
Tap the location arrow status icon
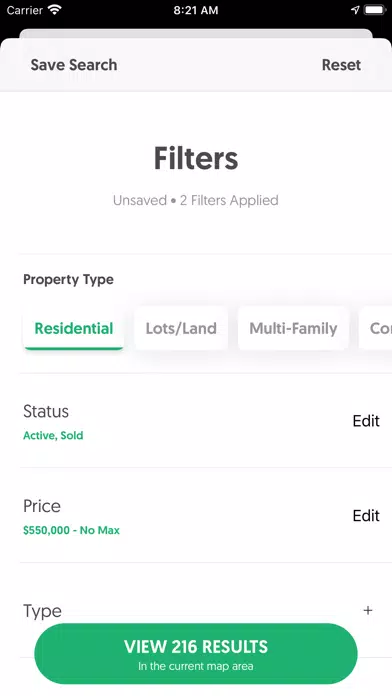tap(355, 10)
